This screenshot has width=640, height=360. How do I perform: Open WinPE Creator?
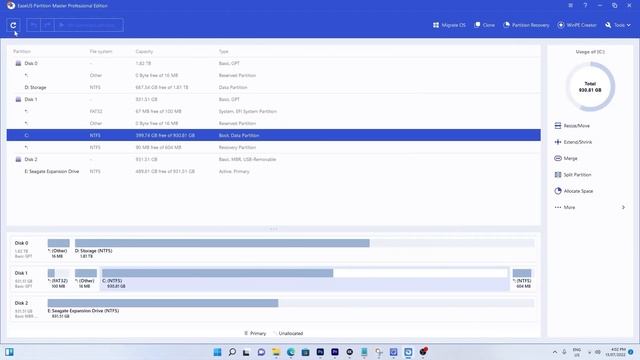(x=577, y=25)
